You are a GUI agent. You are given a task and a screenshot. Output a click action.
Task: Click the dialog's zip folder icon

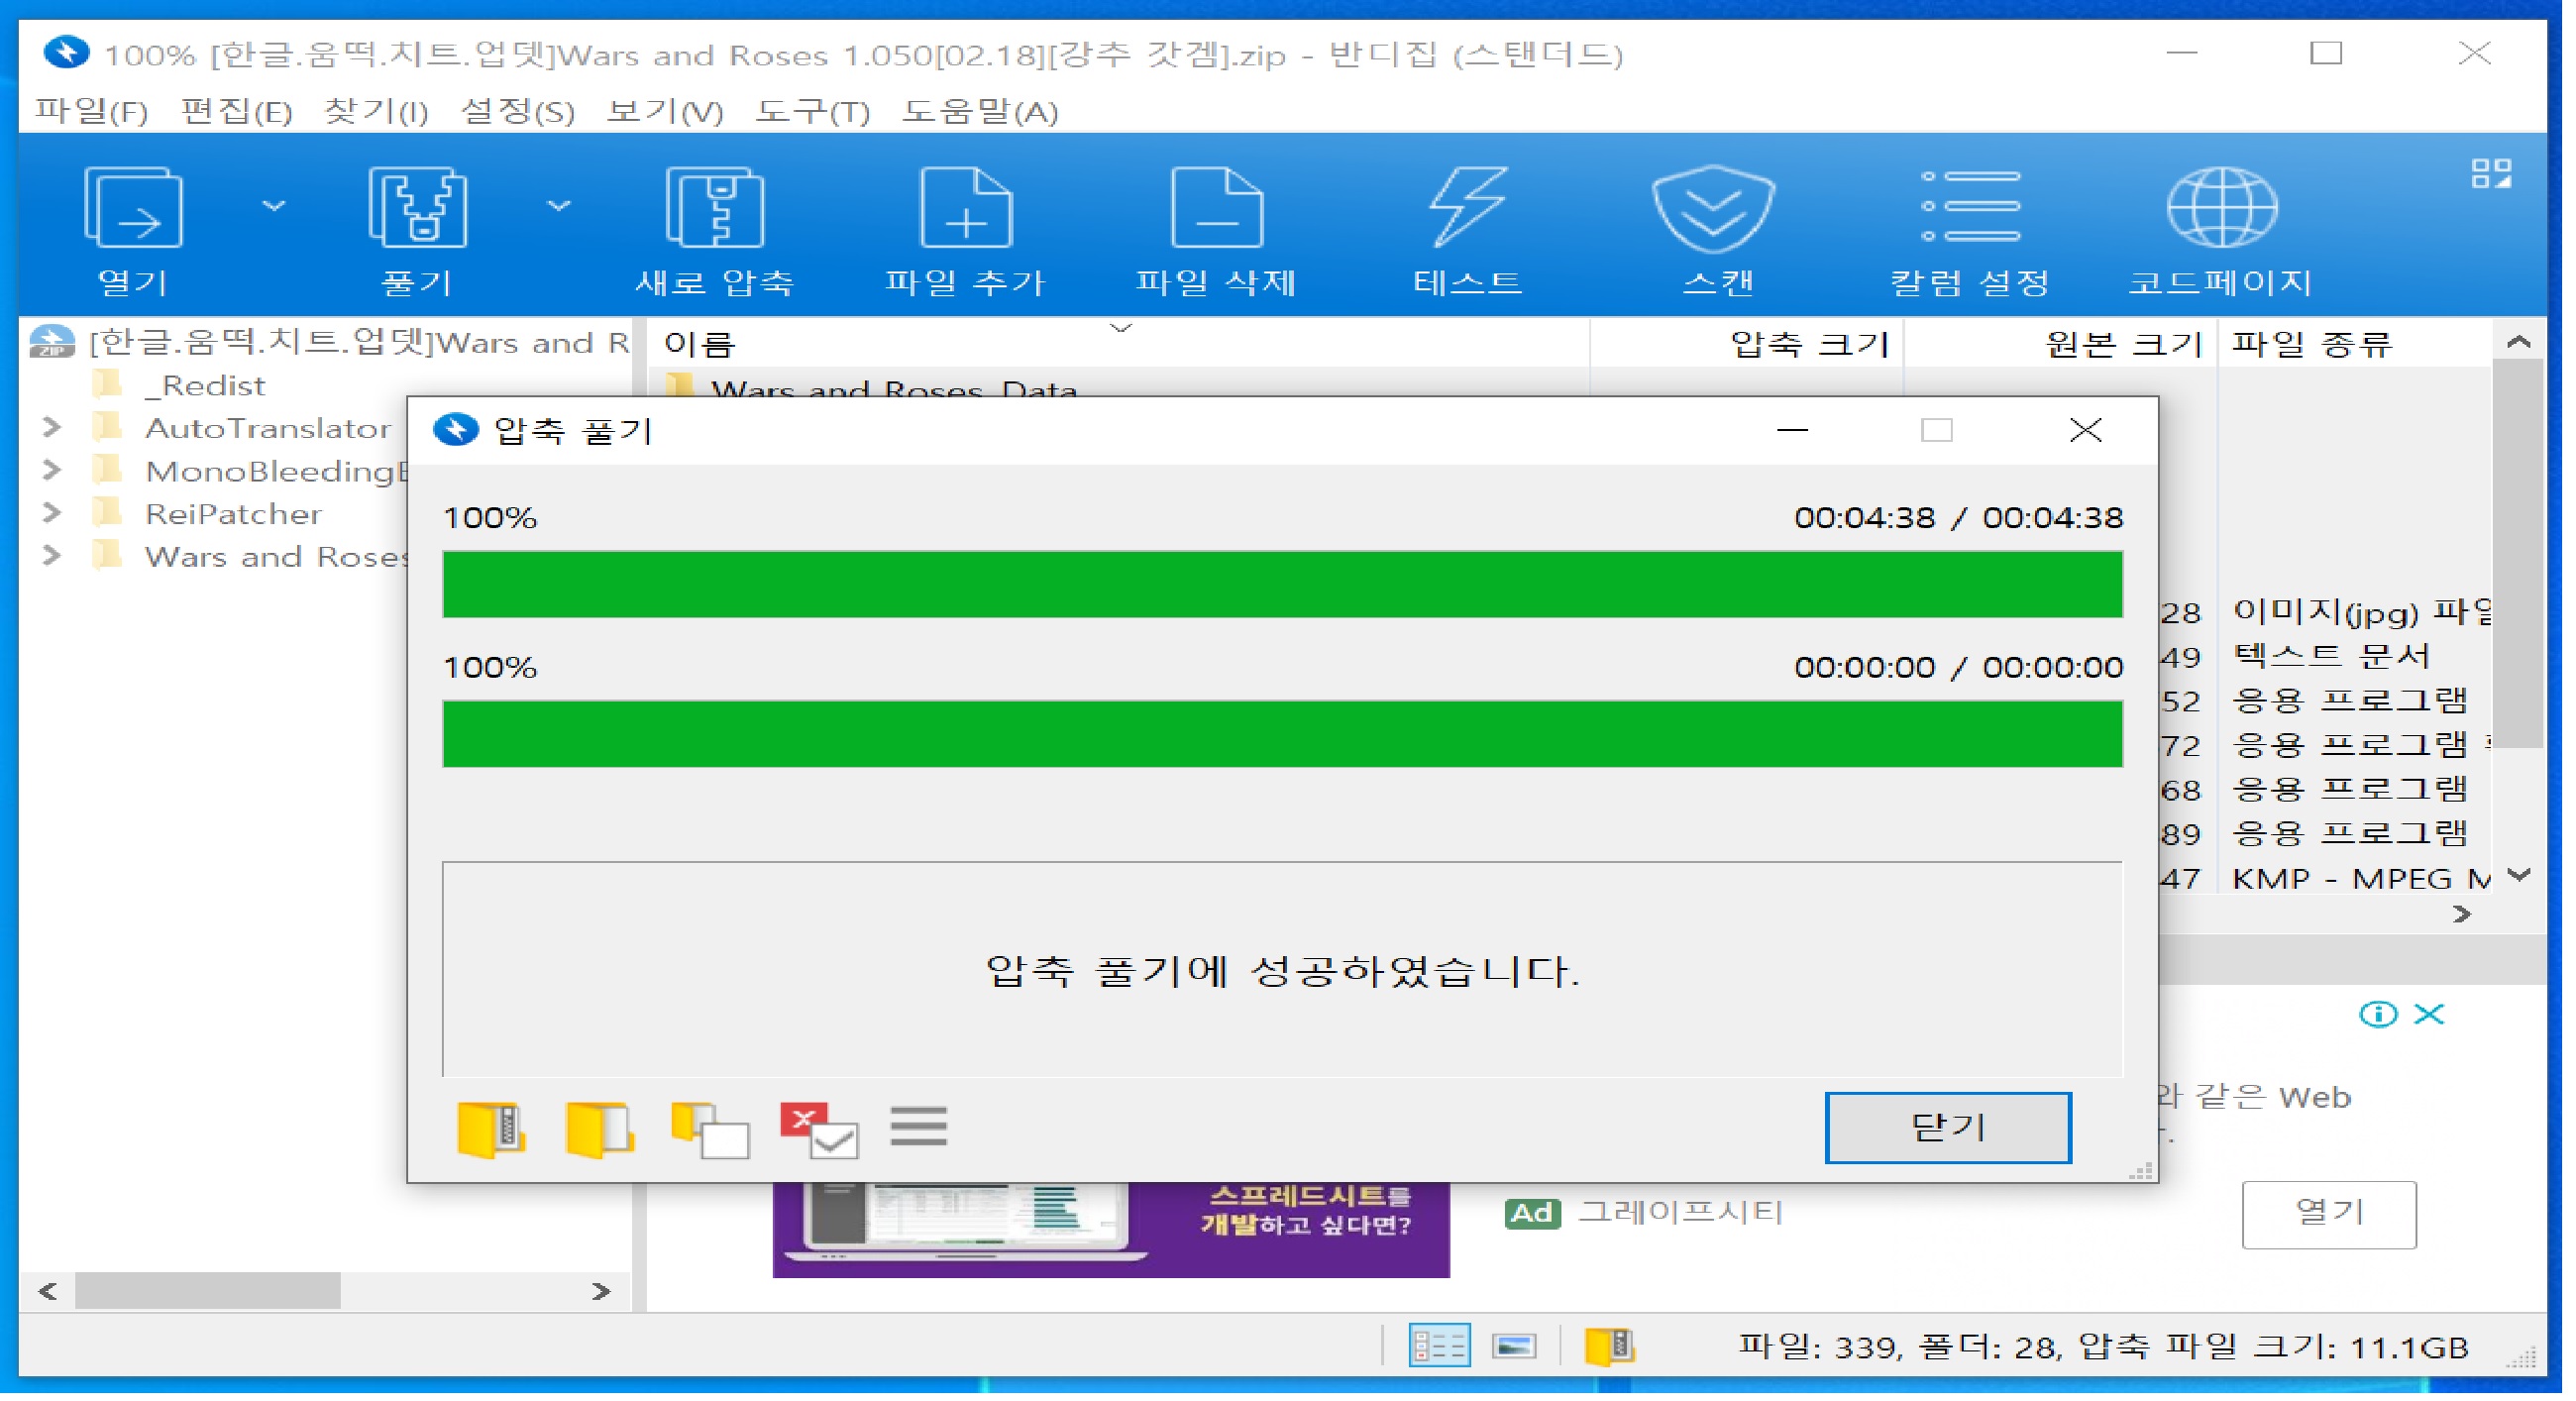[x=490, y=1129]
